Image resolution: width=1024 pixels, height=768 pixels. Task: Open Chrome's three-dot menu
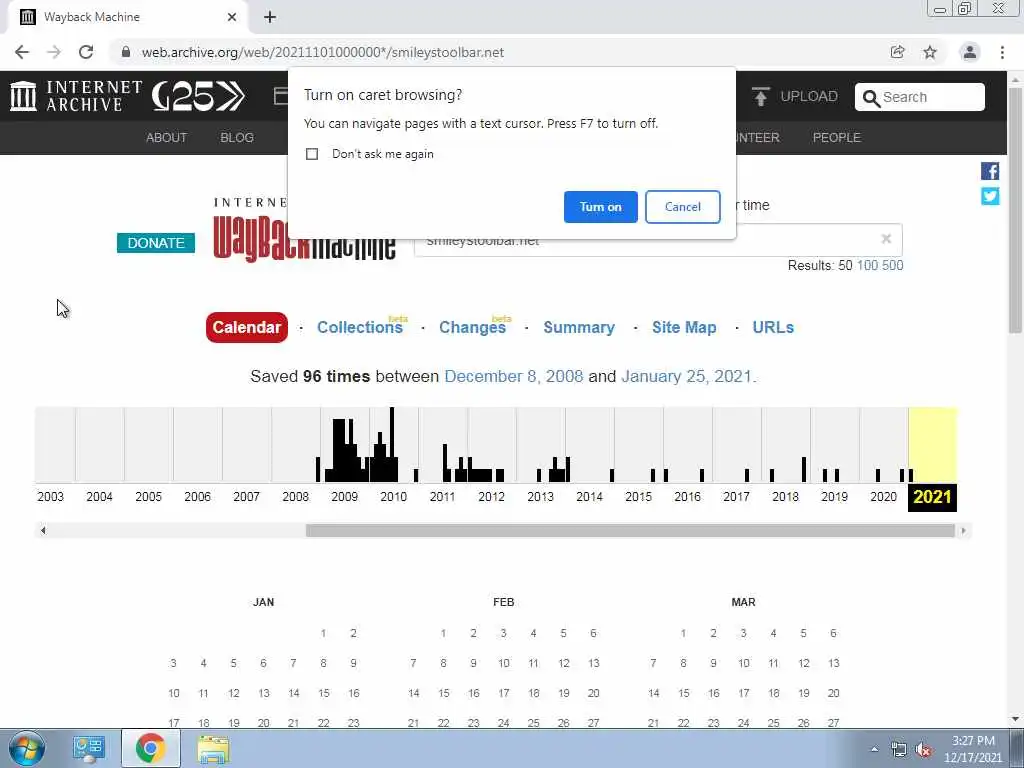click(1002, 52)
